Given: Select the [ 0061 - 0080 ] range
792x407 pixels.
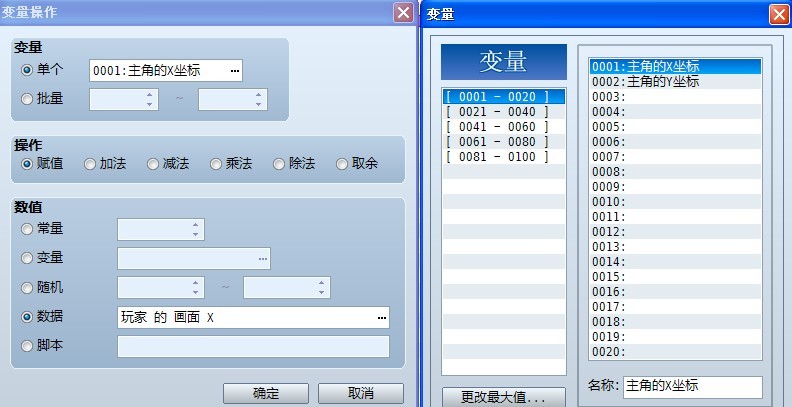Looking at the screenshot, I should (504, 142).
